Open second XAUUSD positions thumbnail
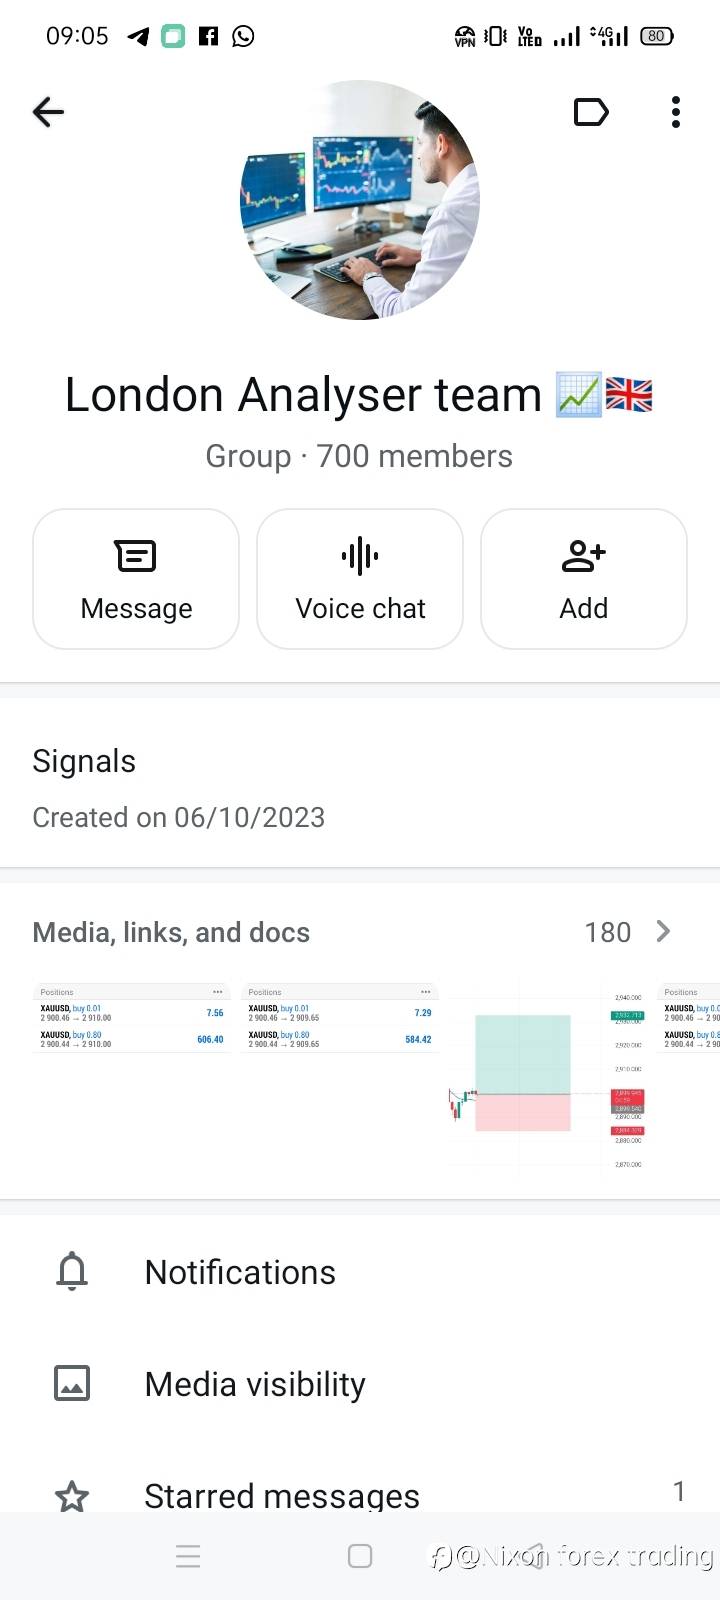 tap(340, 1018)
